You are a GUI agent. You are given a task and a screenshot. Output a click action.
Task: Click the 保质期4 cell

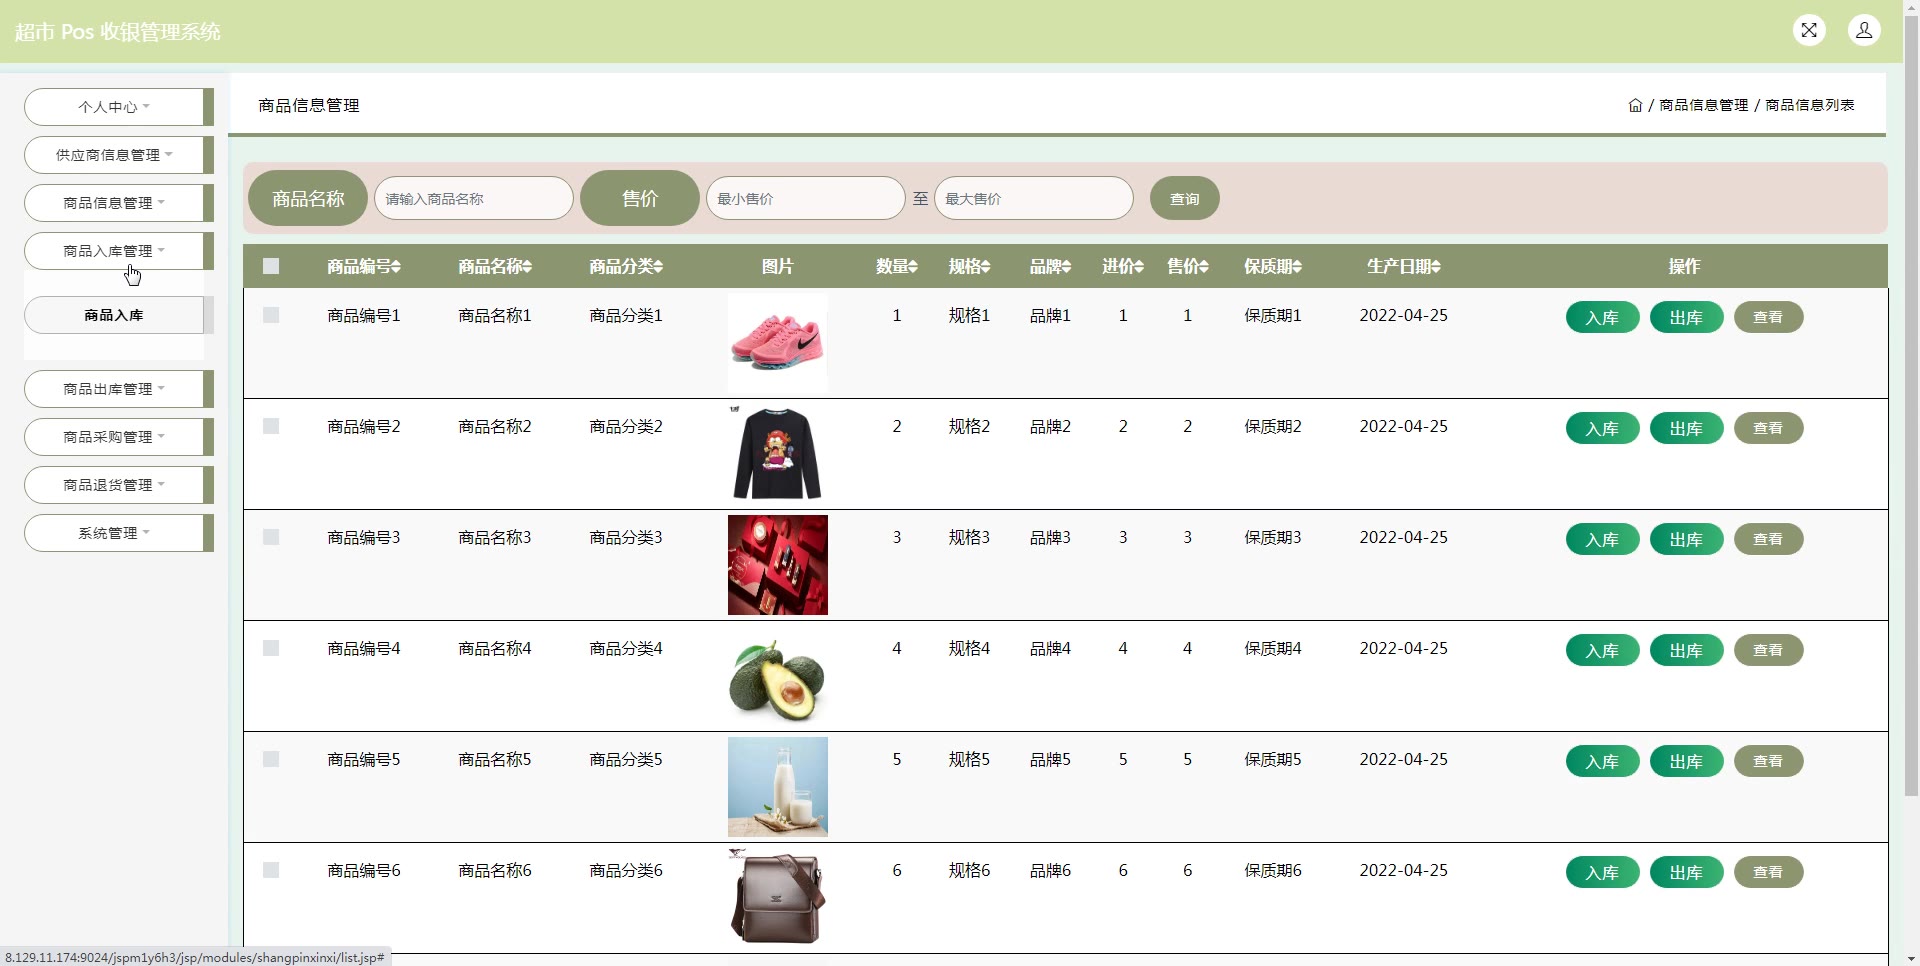pos(1272,648)
